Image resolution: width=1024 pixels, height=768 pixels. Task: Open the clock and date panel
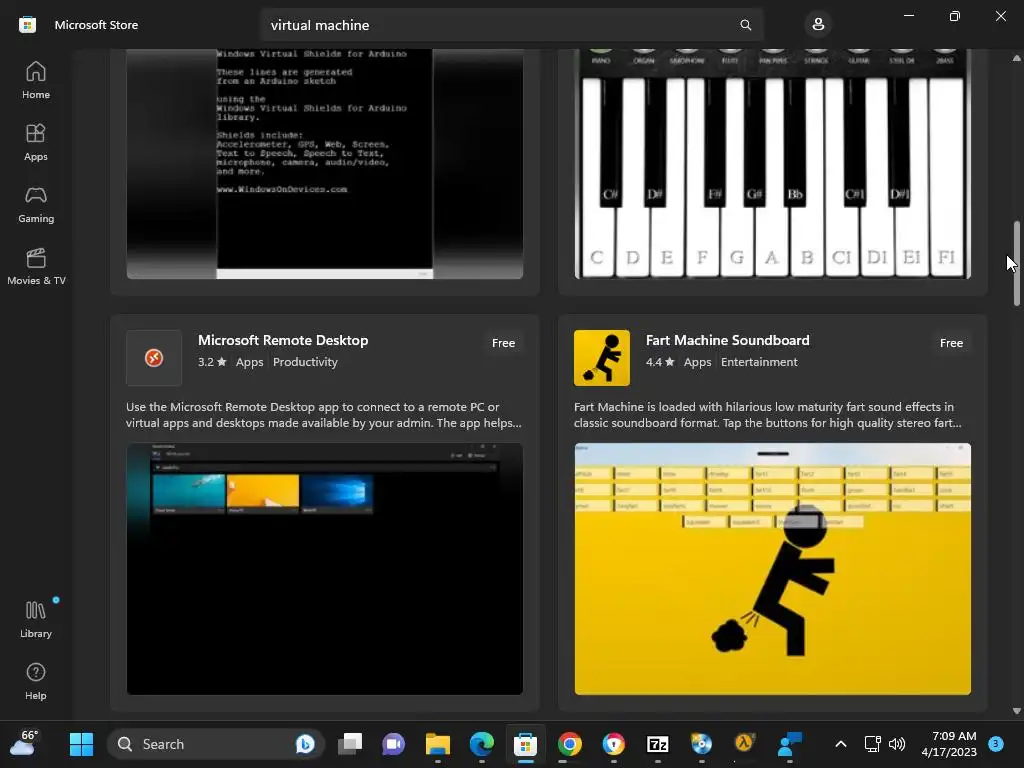949,744
